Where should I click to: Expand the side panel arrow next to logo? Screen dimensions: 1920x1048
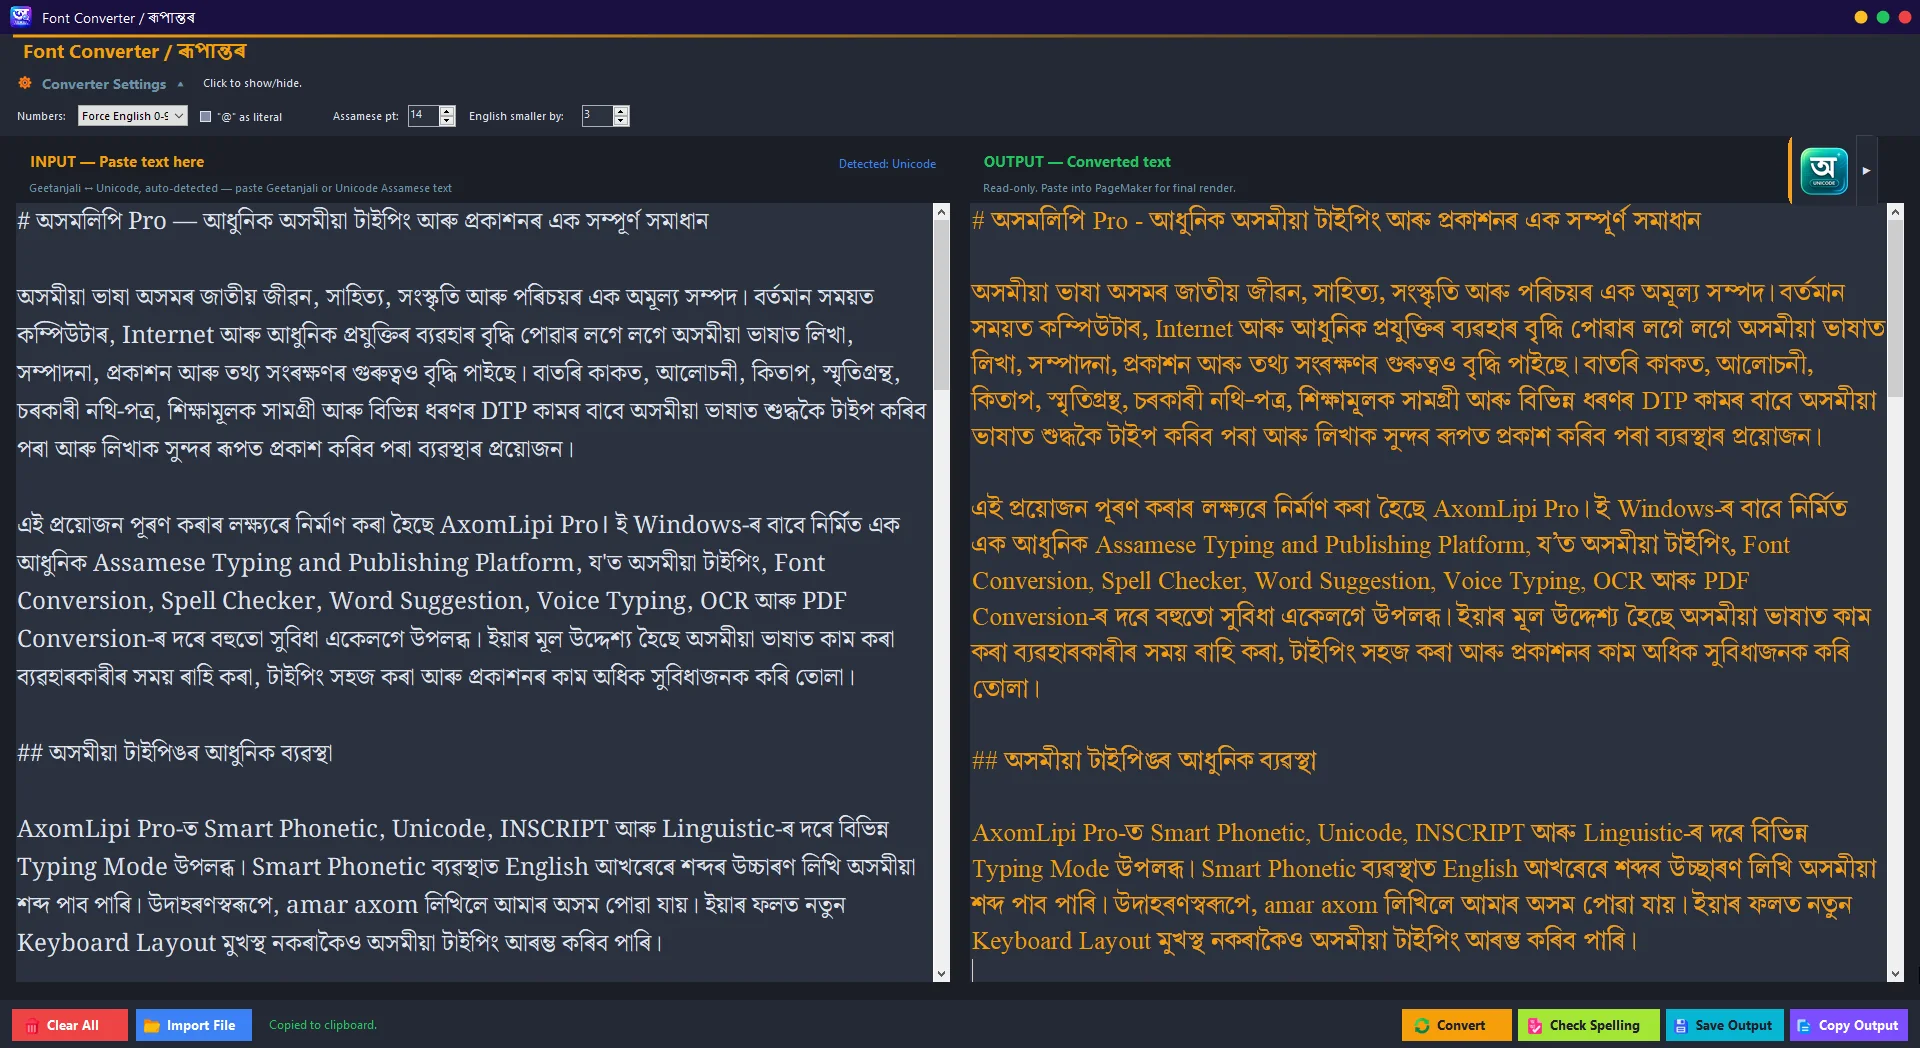click(x=1866, y=171)
